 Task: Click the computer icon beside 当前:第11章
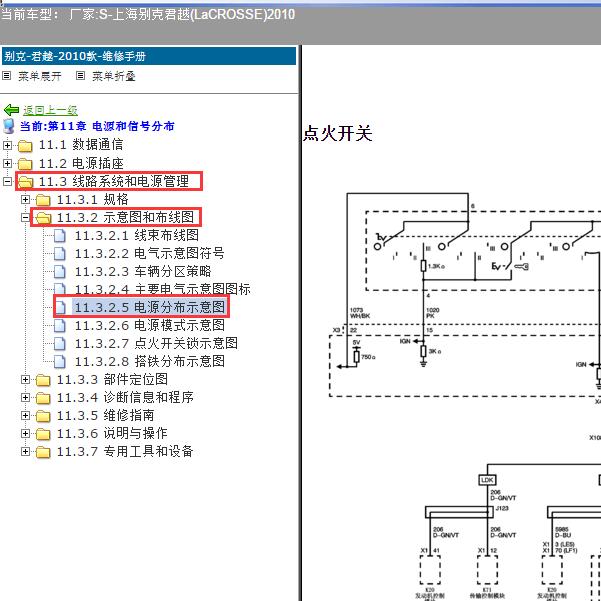click(9, 126)
